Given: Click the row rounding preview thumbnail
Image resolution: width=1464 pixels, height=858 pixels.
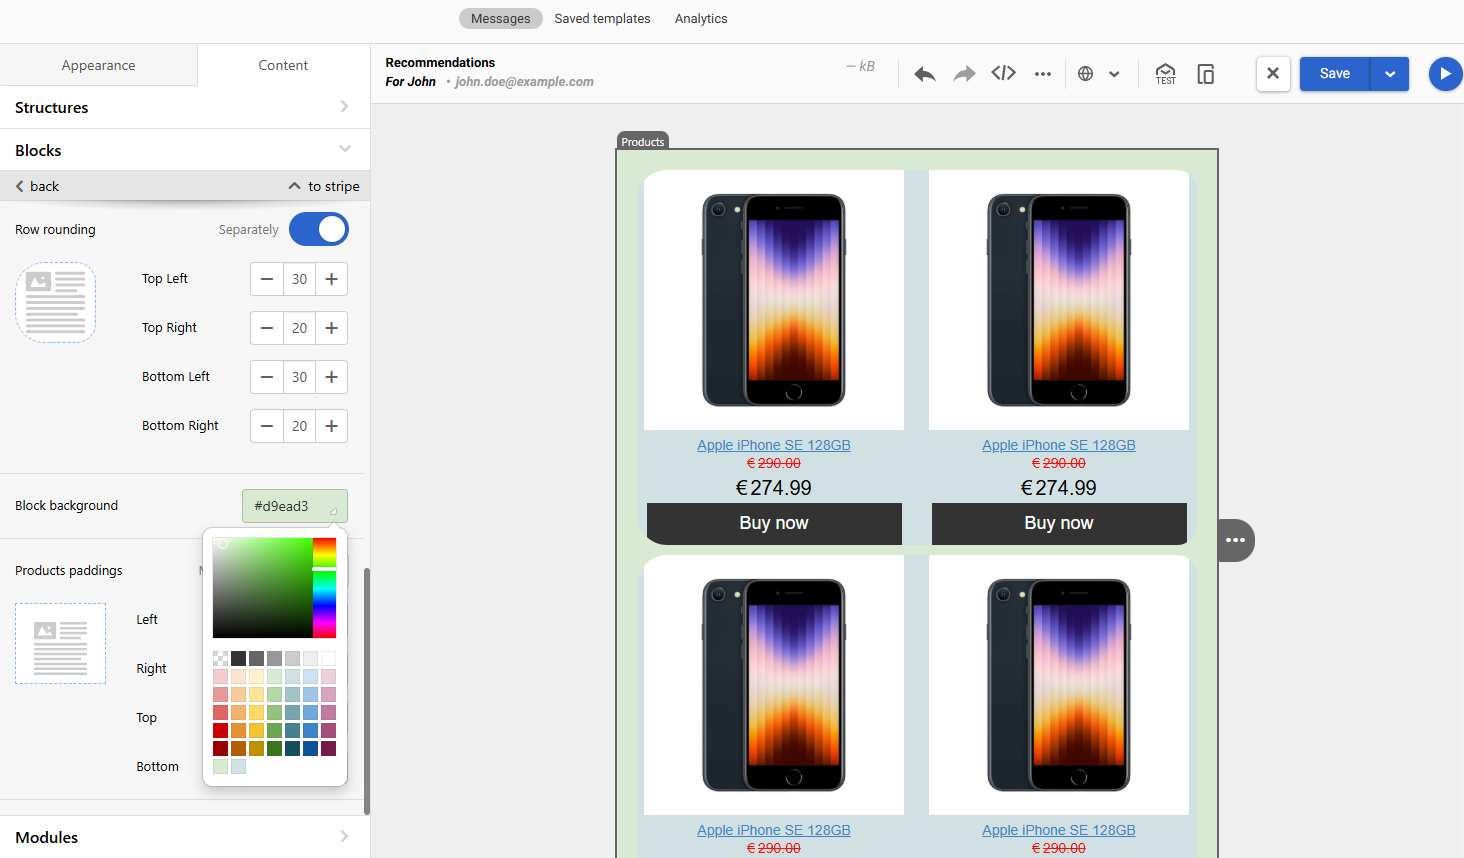Looking at the screenshot, I should (56, 302).
